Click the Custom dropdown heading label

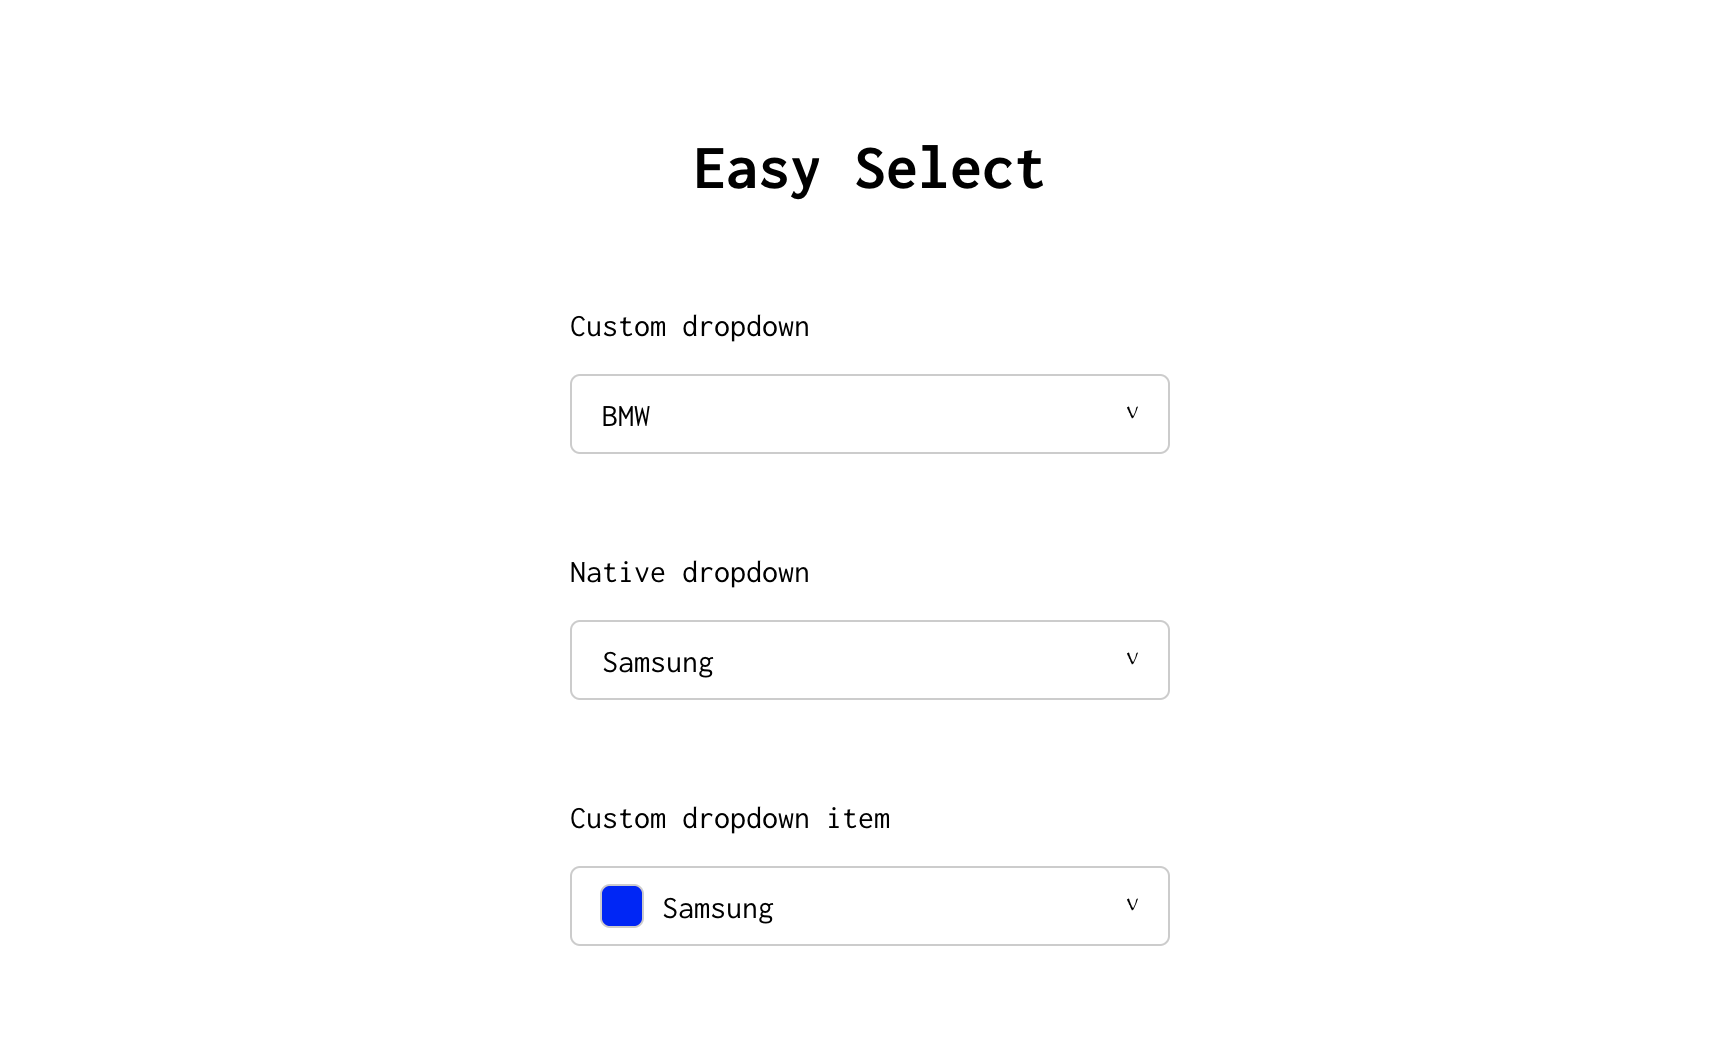coord(689,326)
